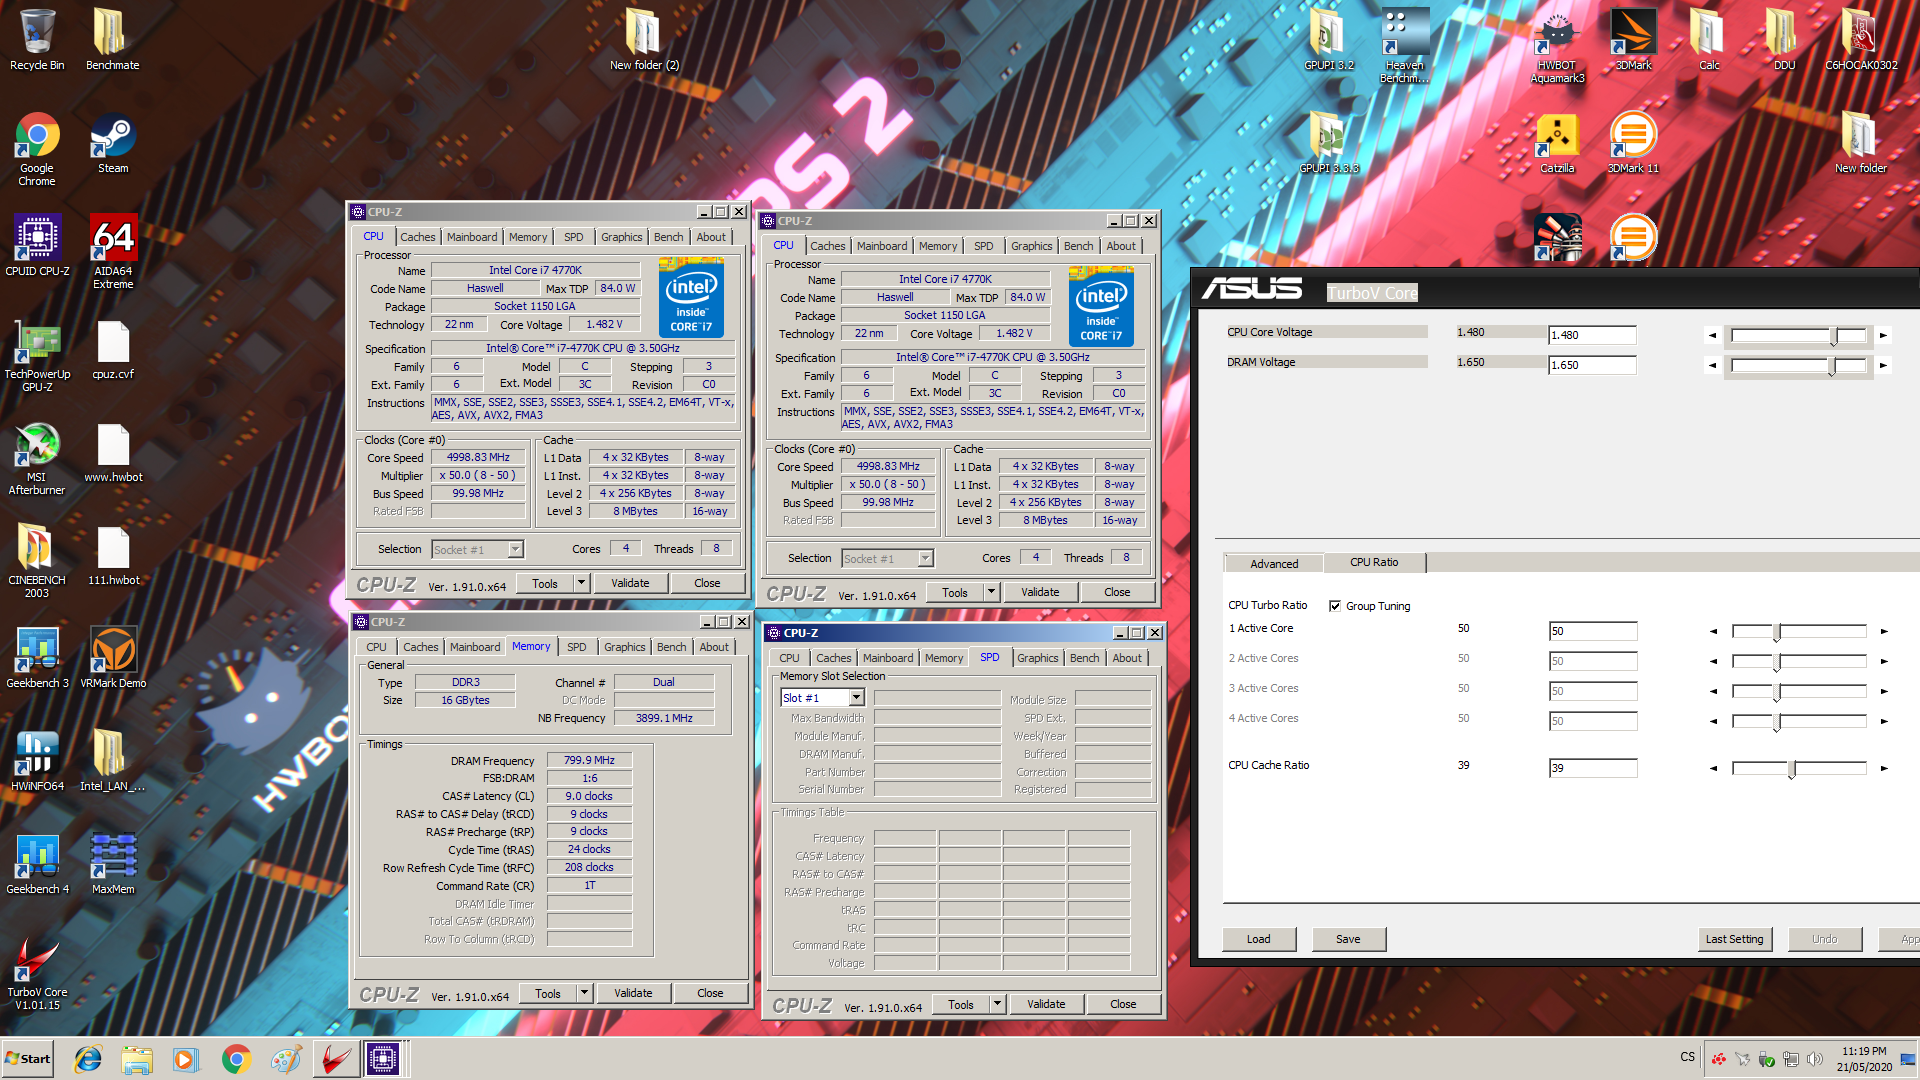Launch the 3DMark 11 desktop icon
This screenshot has width=1920, height=1080.
pos(1633,143)
